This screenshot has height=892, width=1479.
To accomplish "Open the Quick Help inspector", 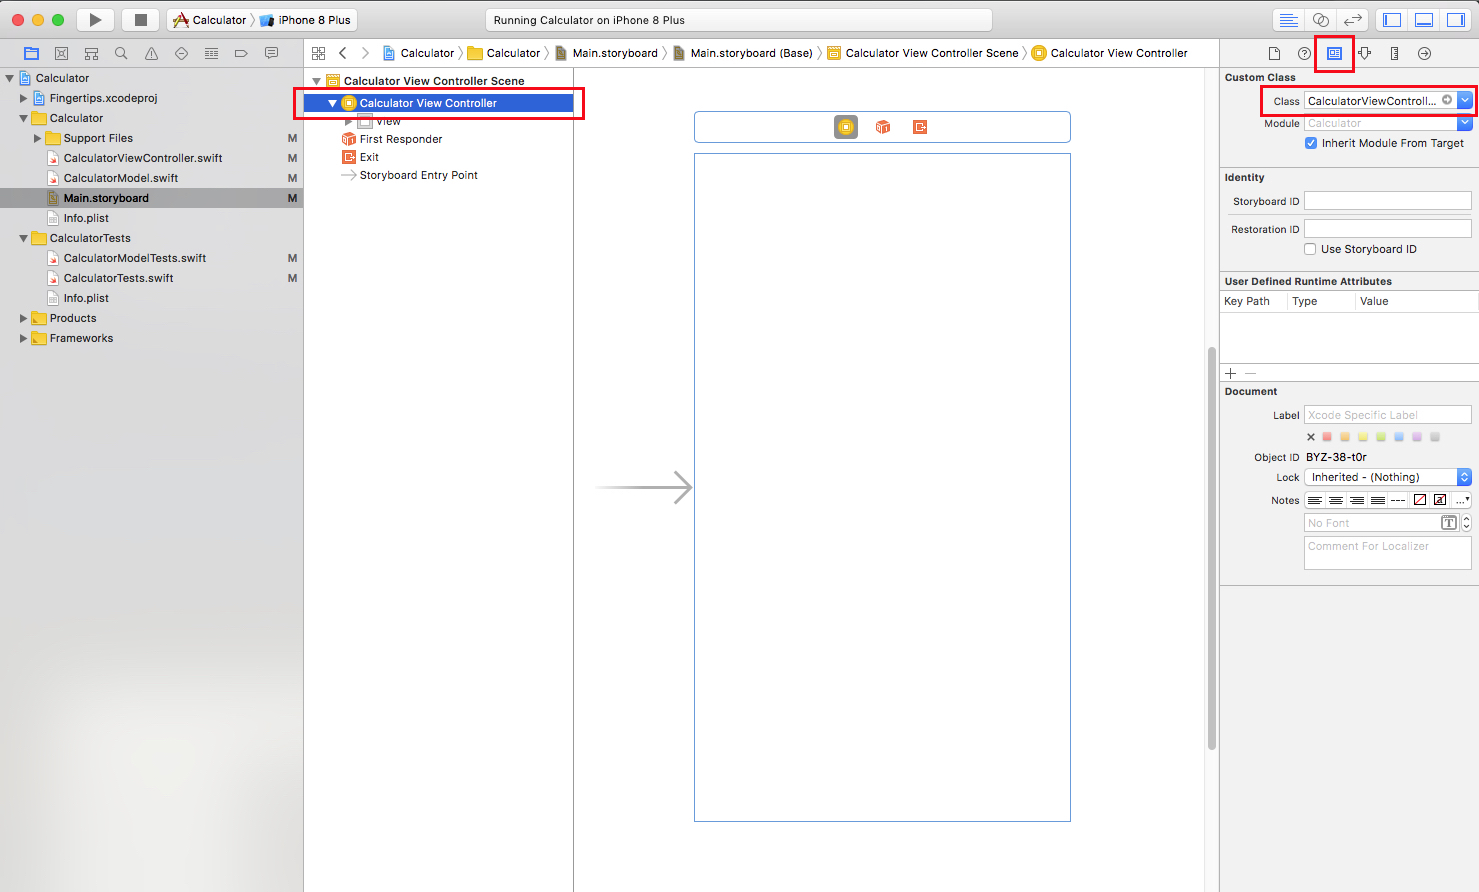I will click(x=1304, y=53).
